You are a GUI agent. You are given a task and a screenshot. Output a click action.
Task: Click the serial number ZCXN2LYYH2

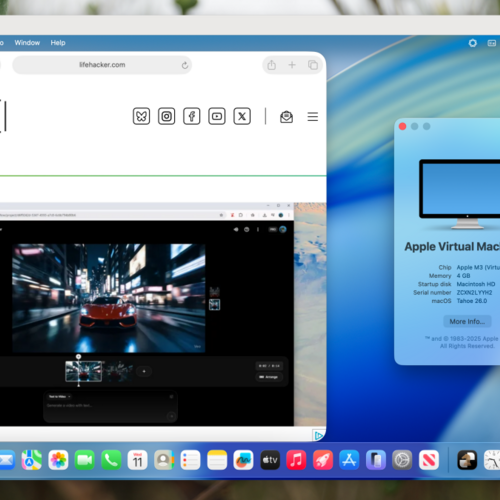coord(474,292)
